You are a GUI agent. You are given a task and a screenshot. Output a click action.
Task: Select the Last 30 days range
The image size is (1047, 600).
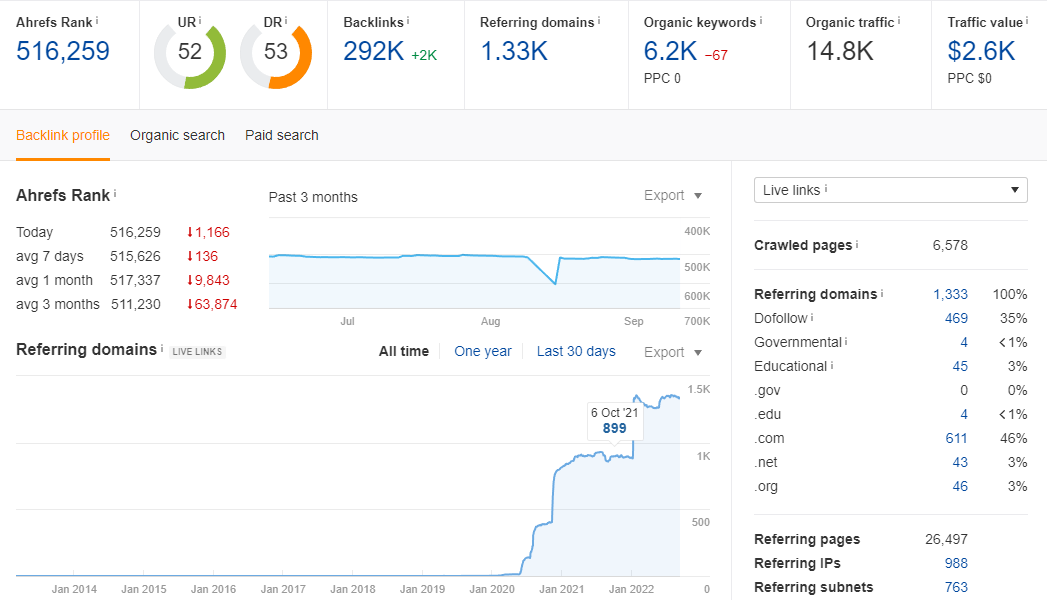(x=576, y=352)
